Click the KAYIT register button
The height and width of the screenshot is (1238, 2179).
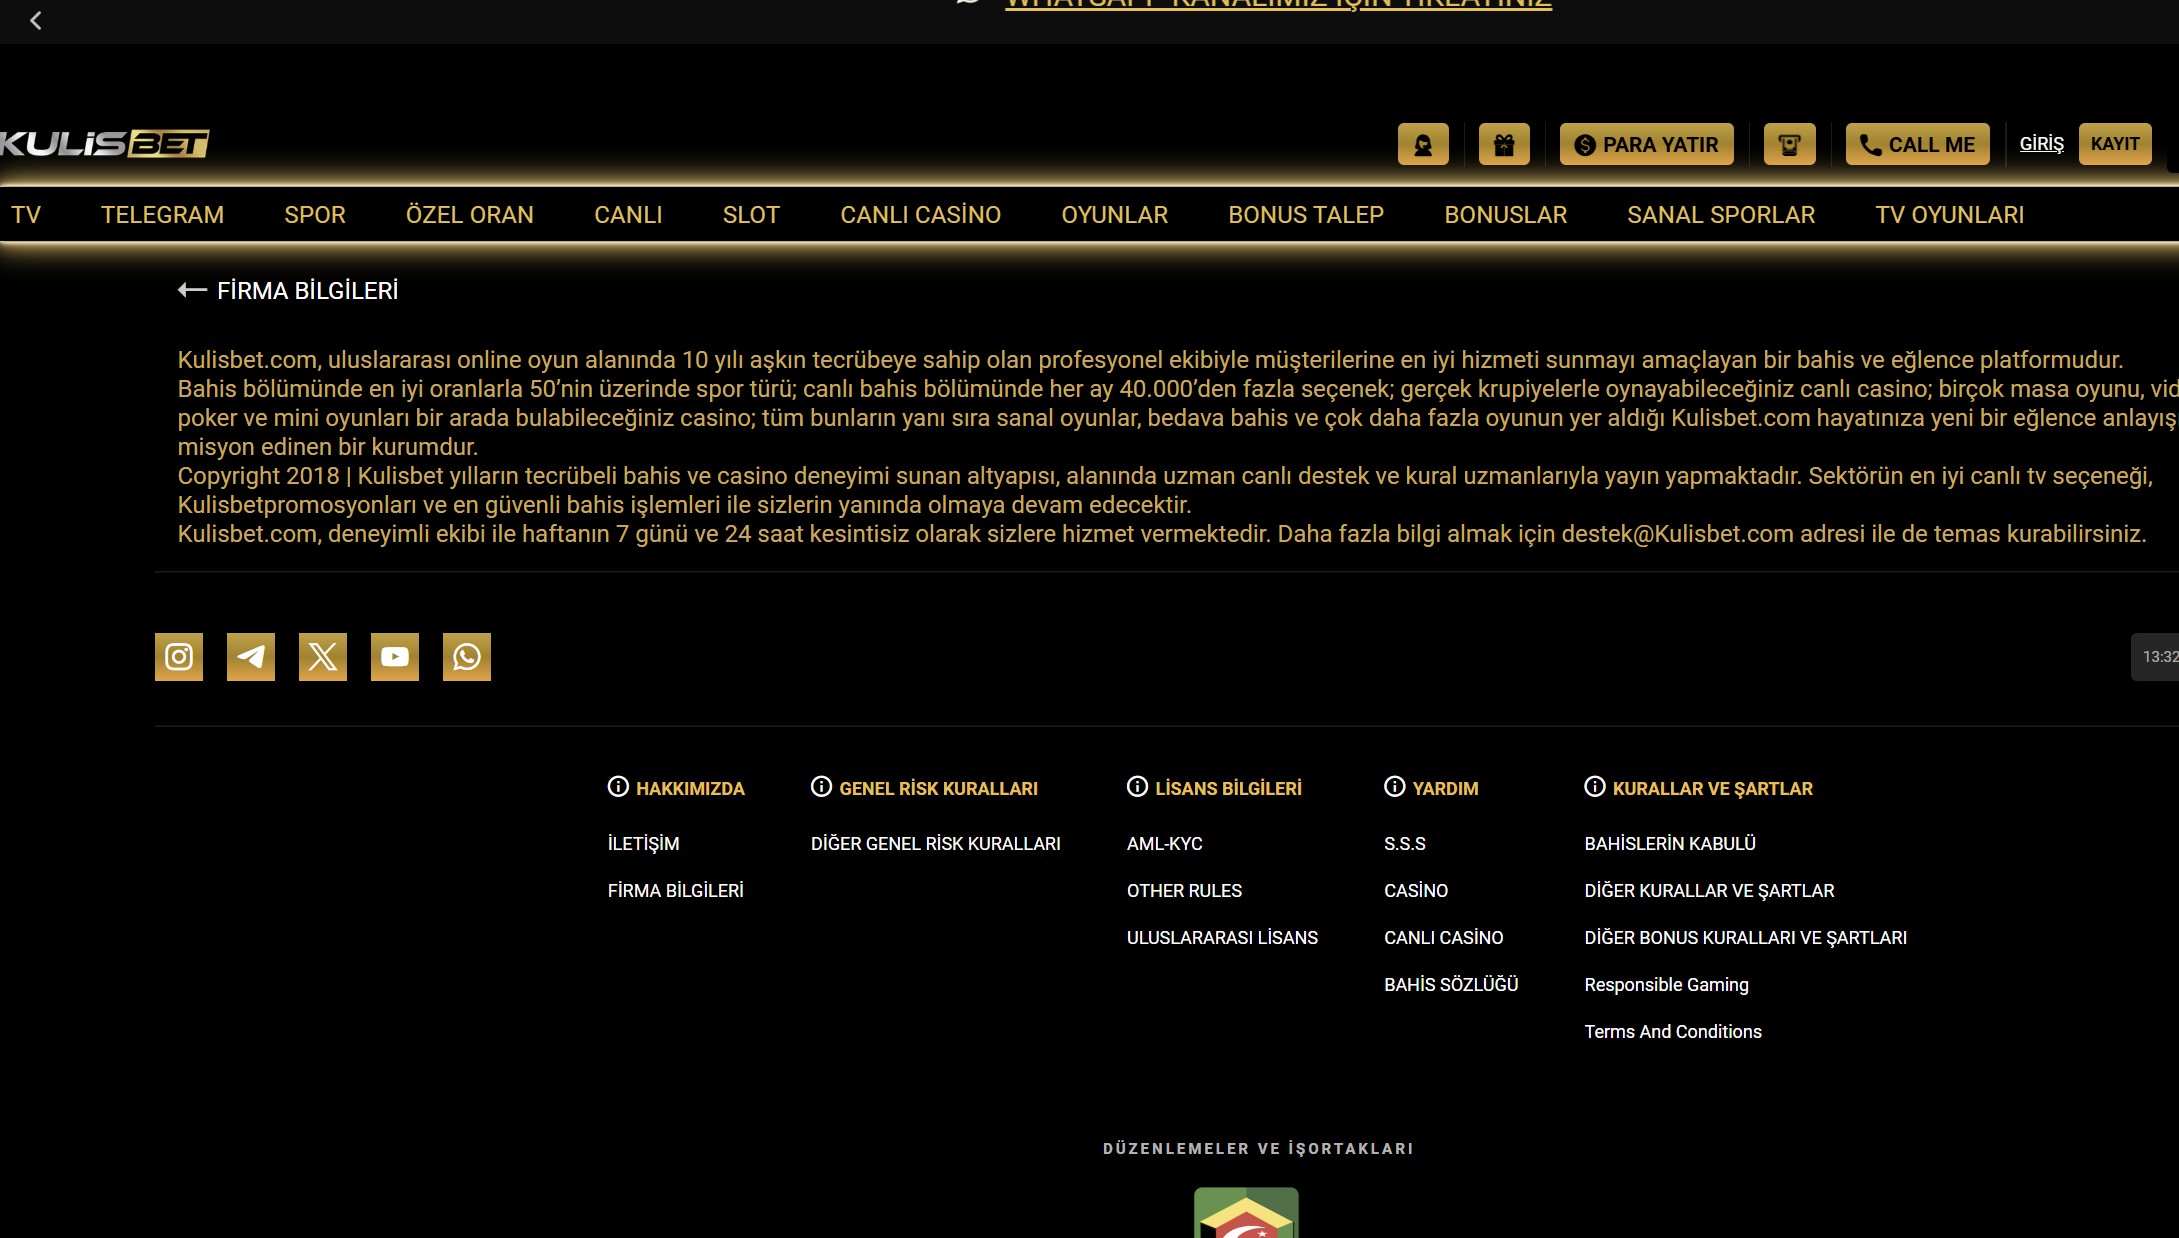pos(2114,144)
